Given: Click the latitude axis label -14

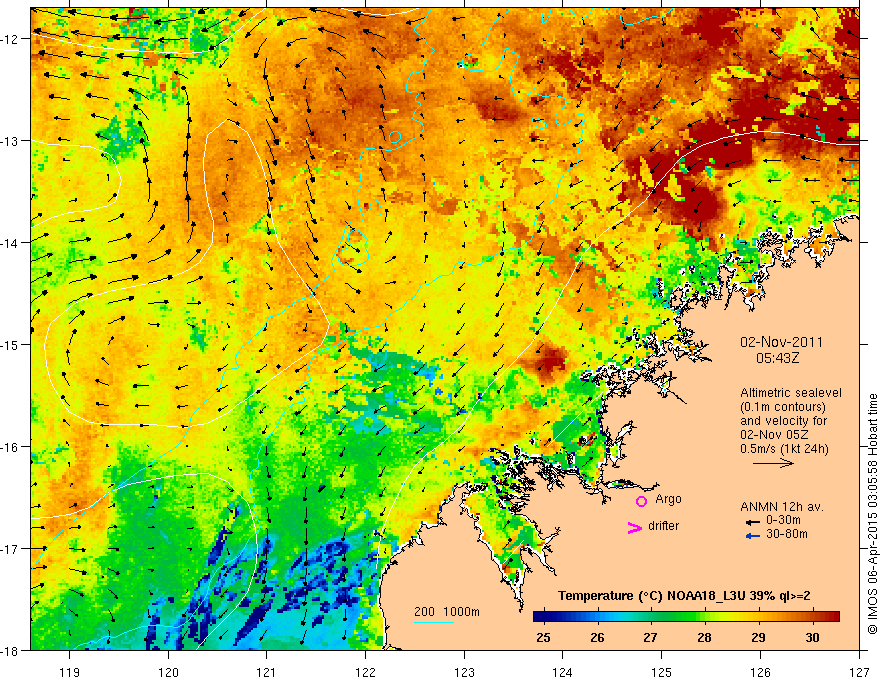Looking at the screenshot, I should click(x=12, y=242).
